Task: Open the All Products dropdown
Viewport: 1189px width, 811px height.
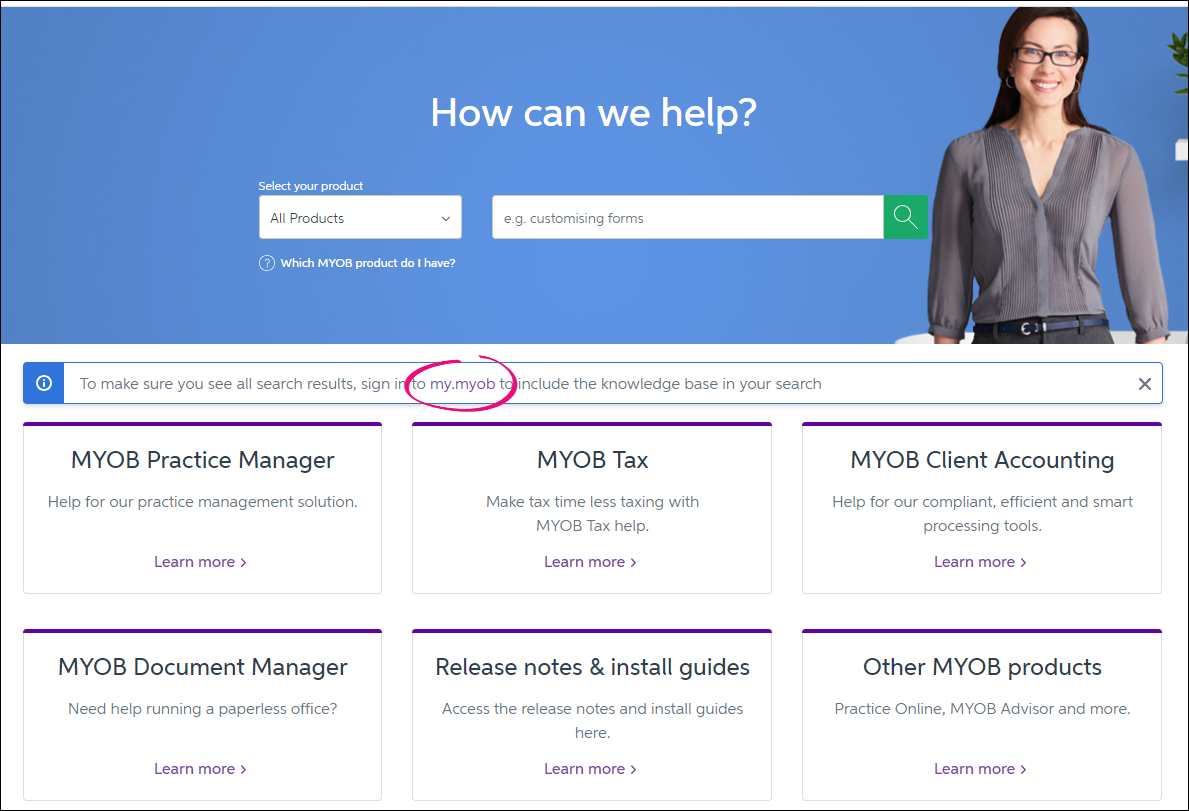Action: pos(360,218)
